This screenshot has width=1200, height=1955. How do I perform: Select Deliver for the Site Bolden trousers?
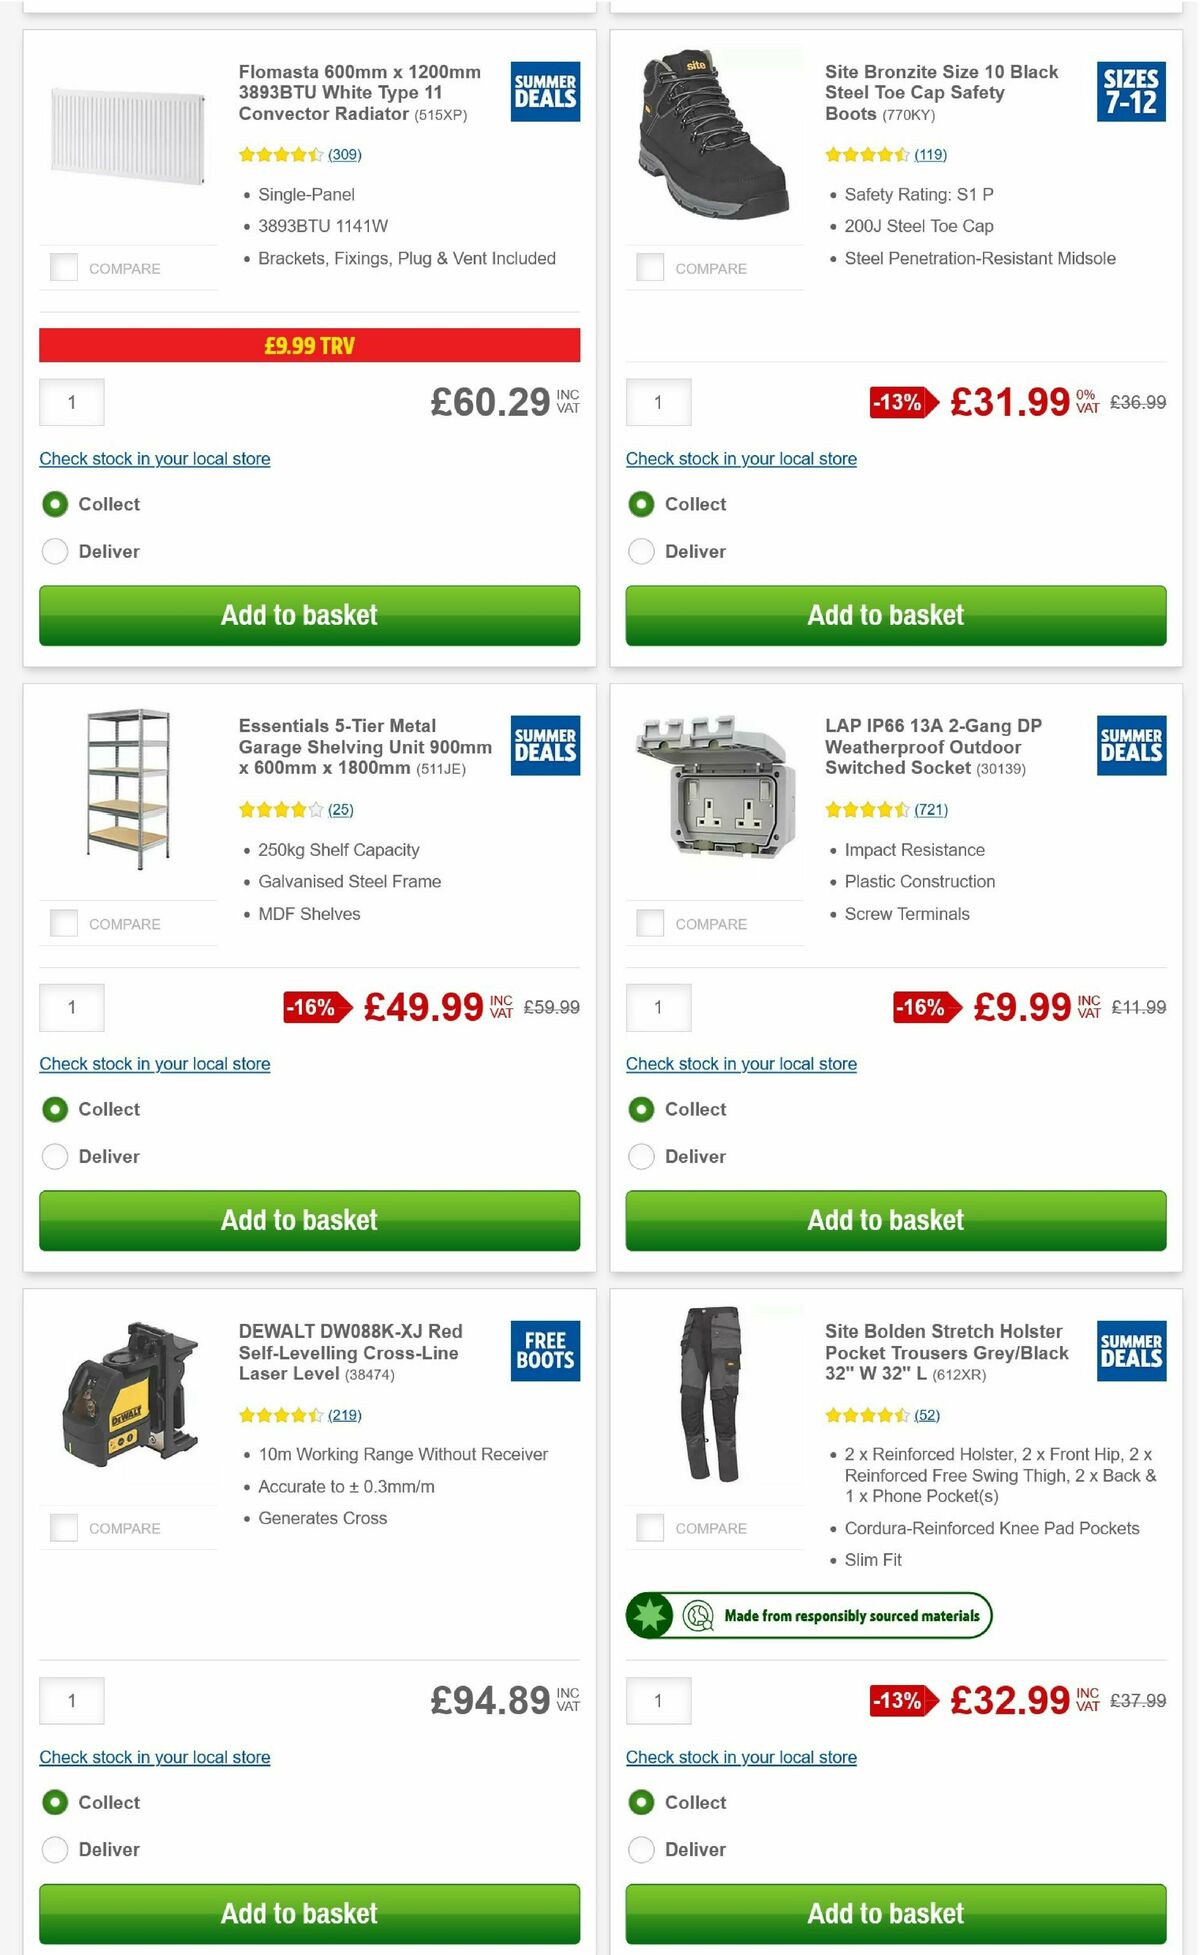click(641, 1849)
